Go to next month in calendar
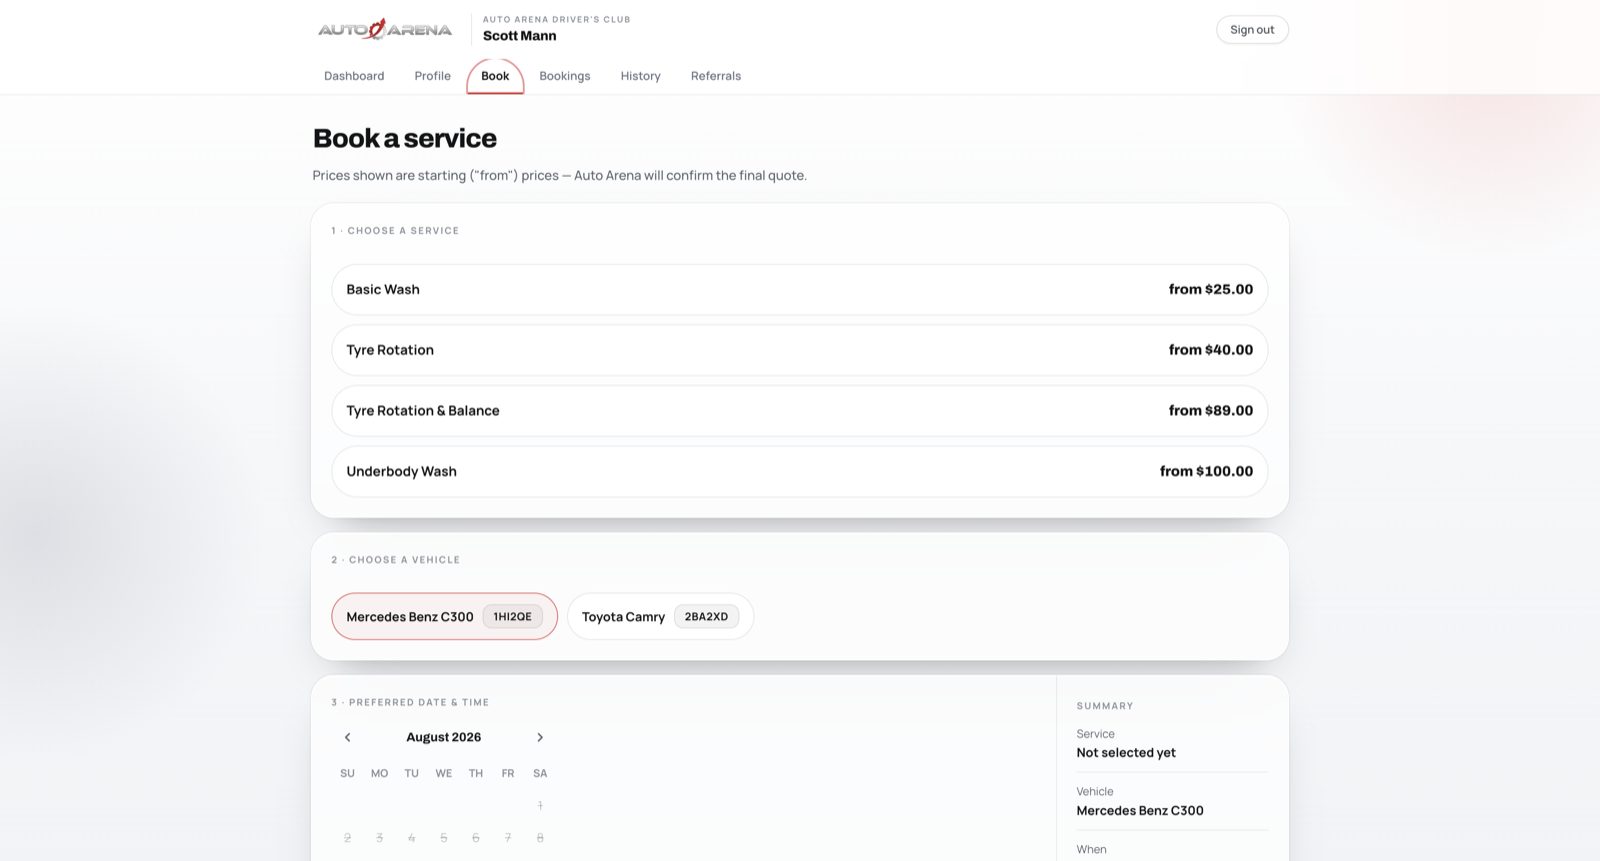The width and height of the screenshot is (1600, 861). coord(540,737)
